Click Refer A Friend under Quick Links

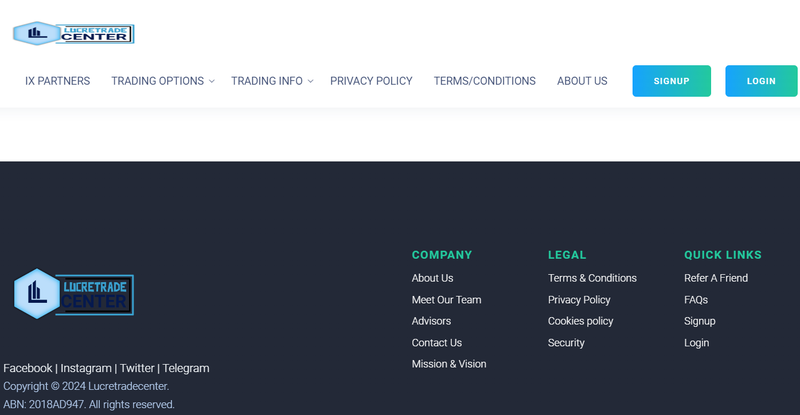point(715,278)
